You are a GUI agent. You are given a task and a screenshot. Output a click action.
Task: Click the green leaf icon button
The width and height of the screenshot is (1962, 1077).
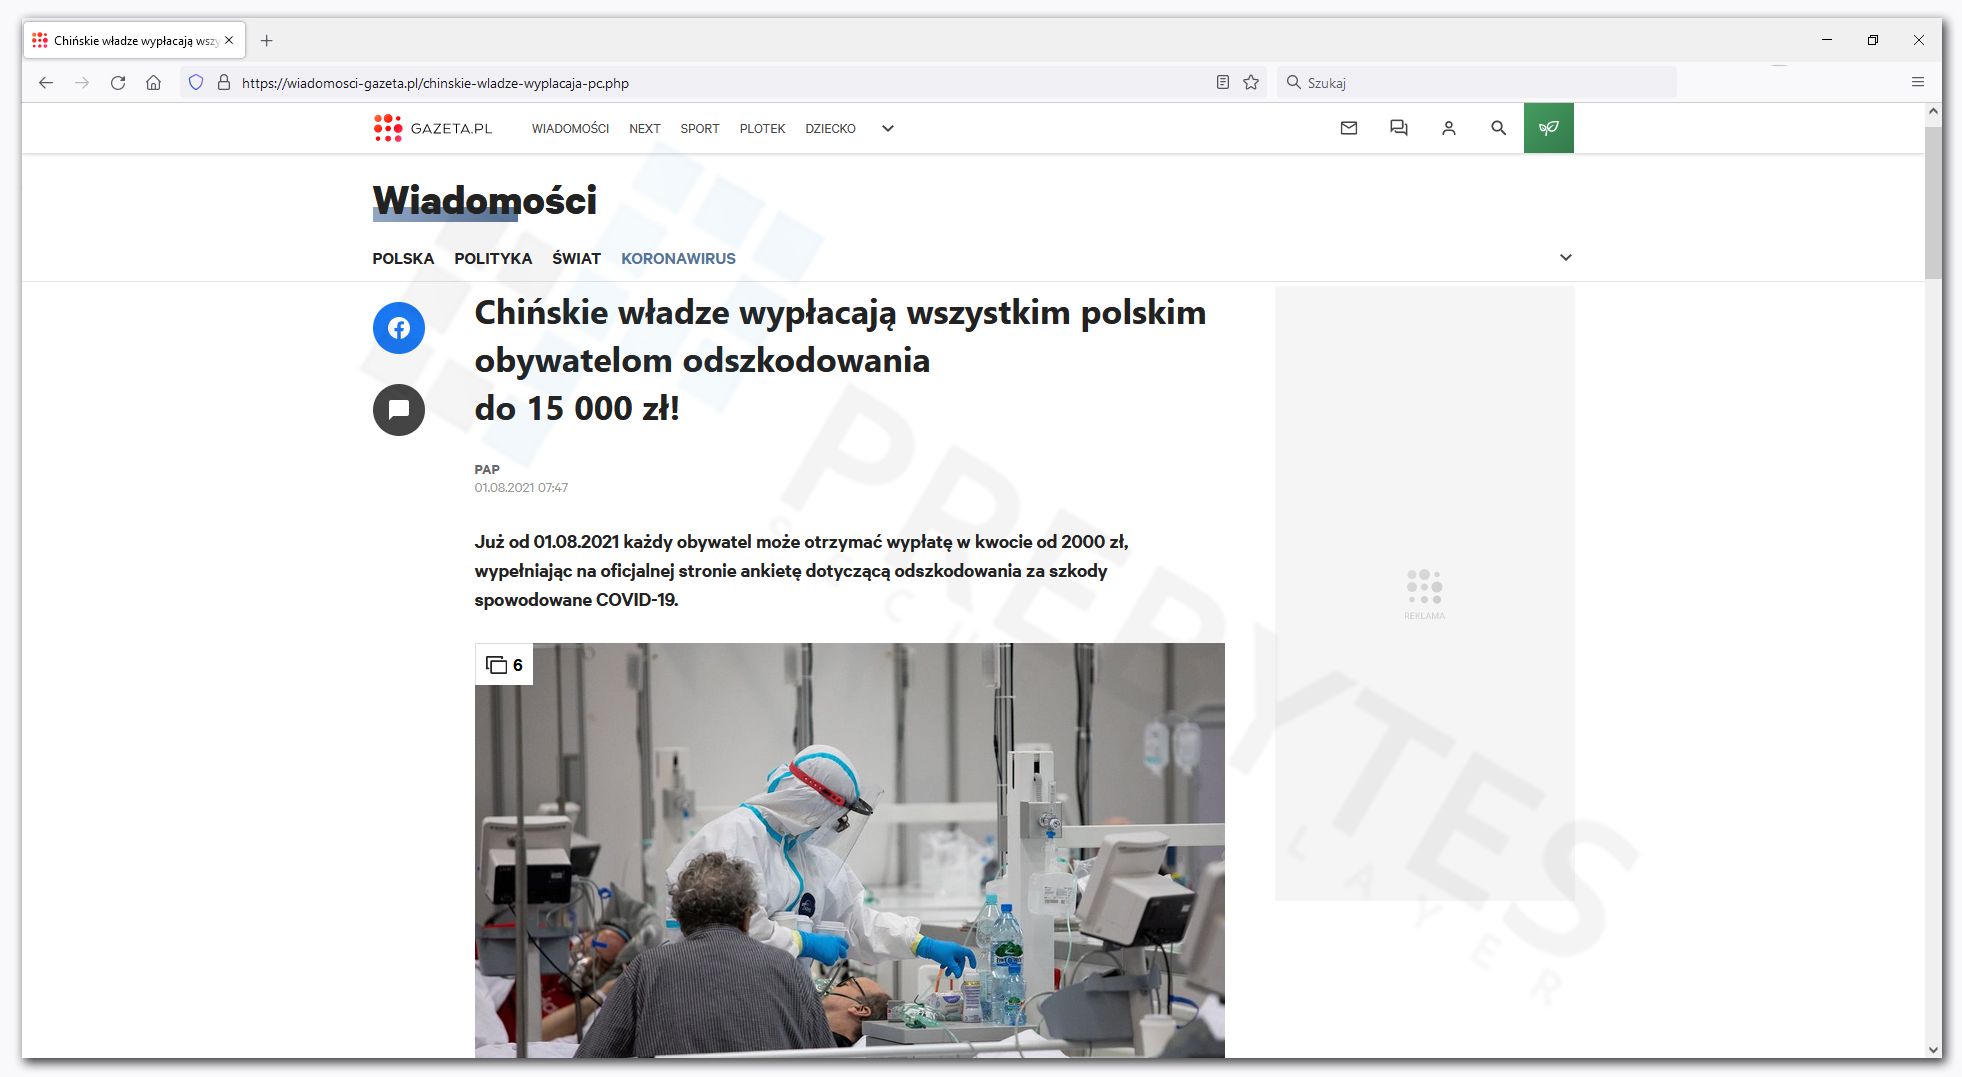click(1549, 128)
